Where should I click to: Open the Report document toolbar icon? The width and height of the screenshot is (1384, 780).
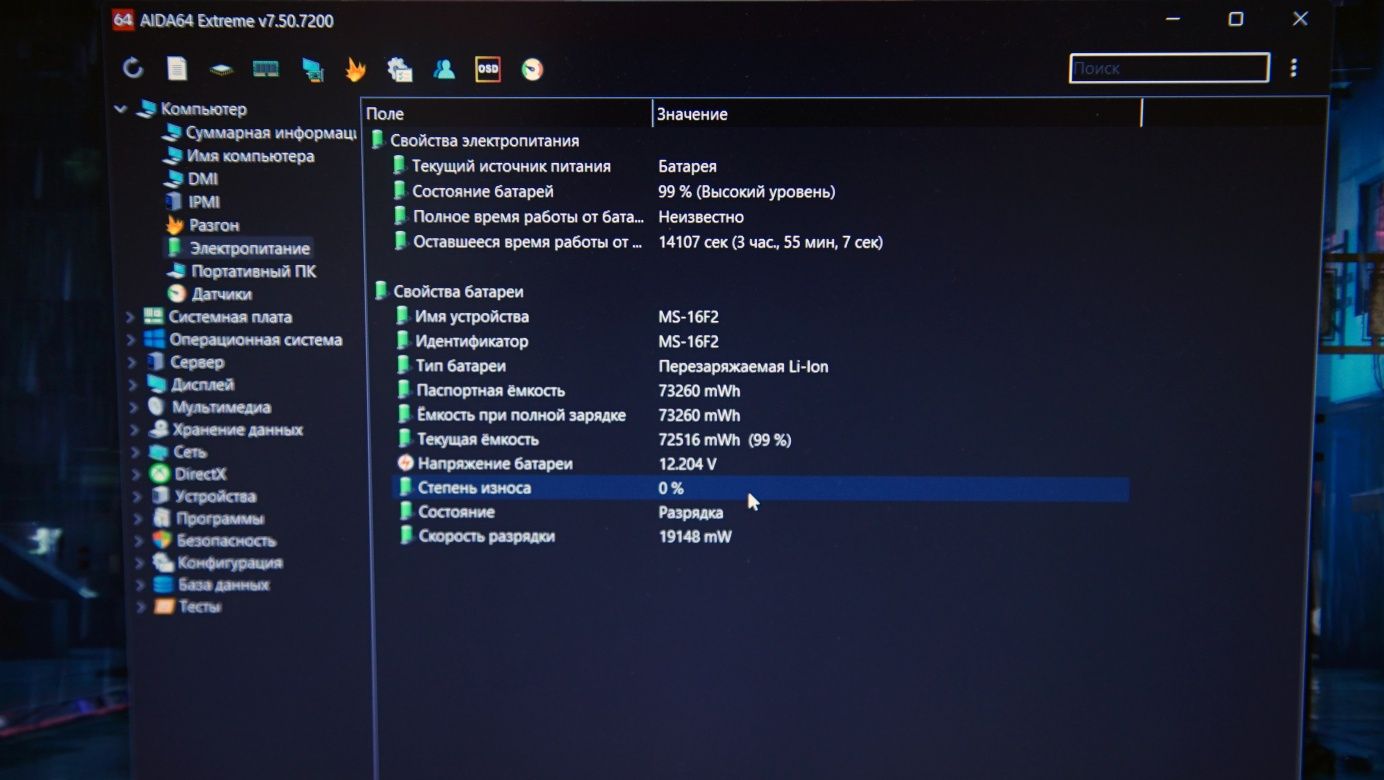coord(177,68)
